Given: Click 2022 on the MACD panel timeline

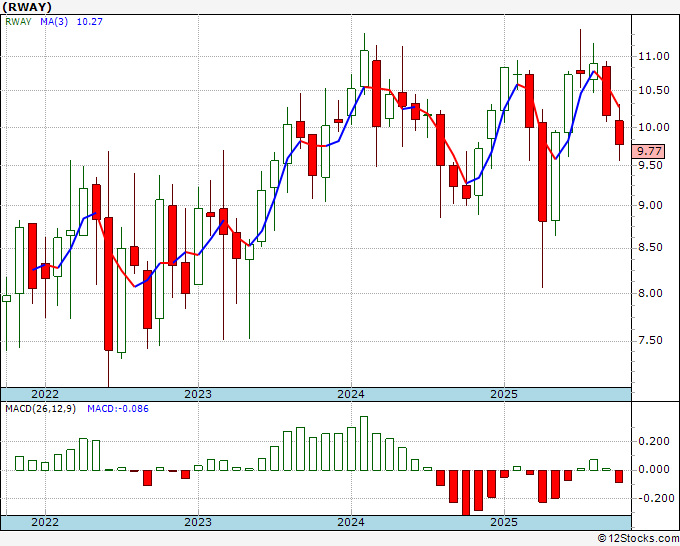Looking at the screenshot, I should tap(45, 523).
